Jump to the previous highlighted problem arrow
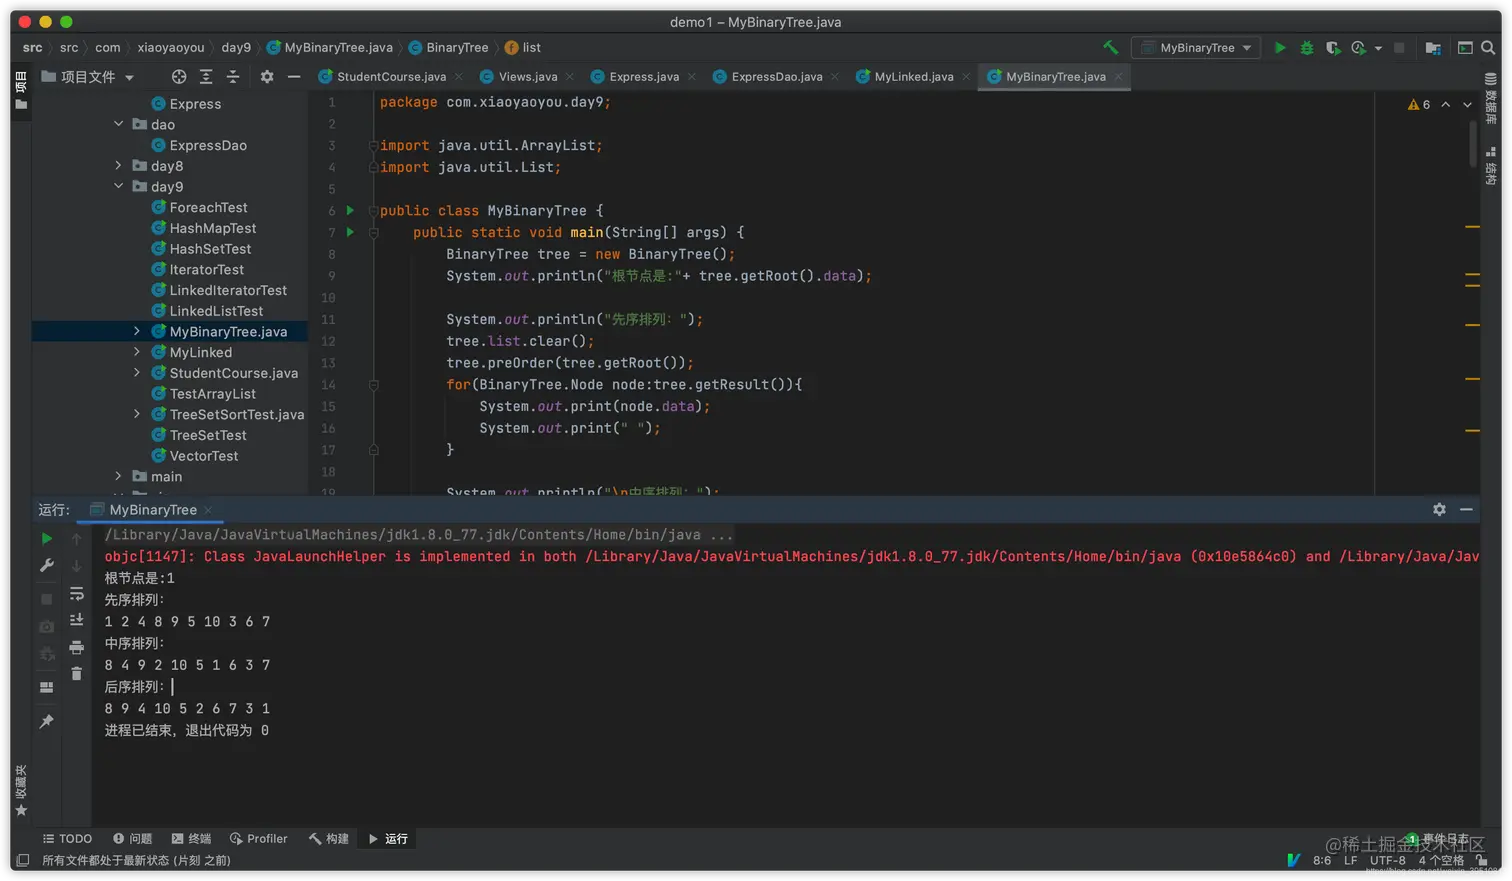Screen dimensions: 1512x881 (x=1446, y=104)
